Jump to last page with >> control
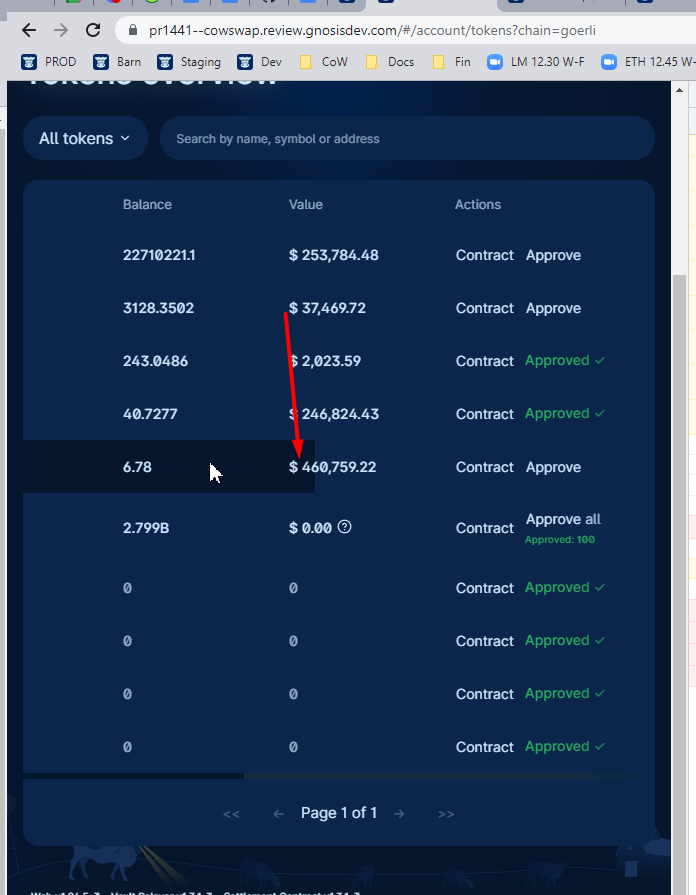 coord(446,814)
